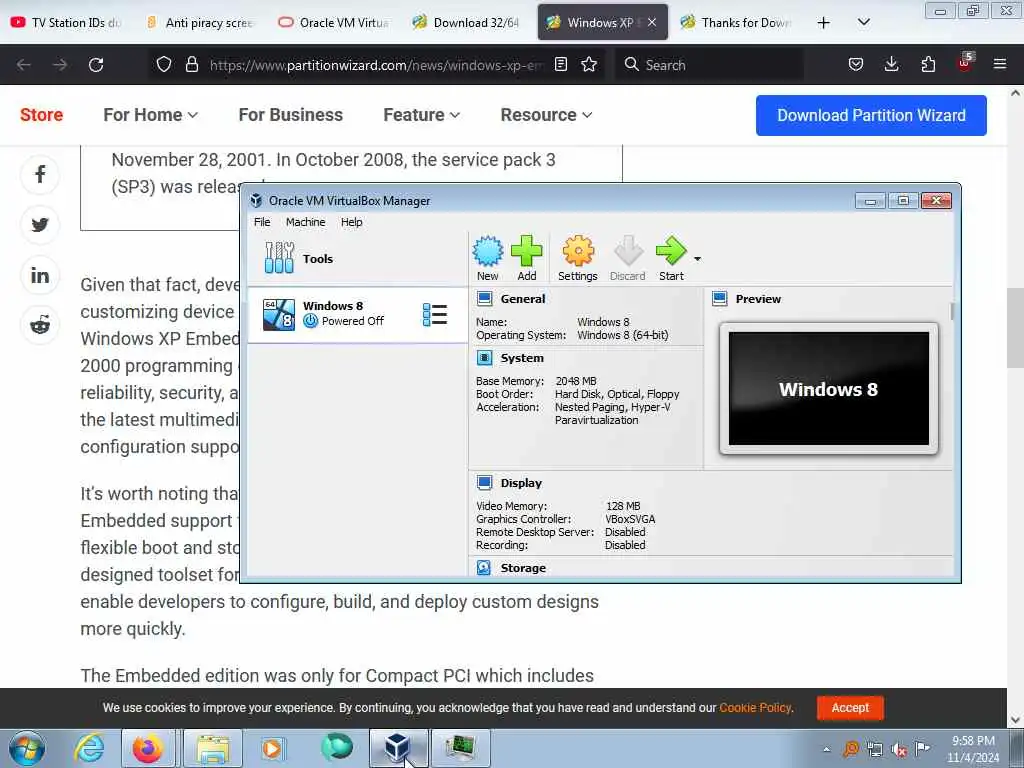The image size is (1024, 768).
Task: Open a new browser tab
Action: click(x=824, y=23)
